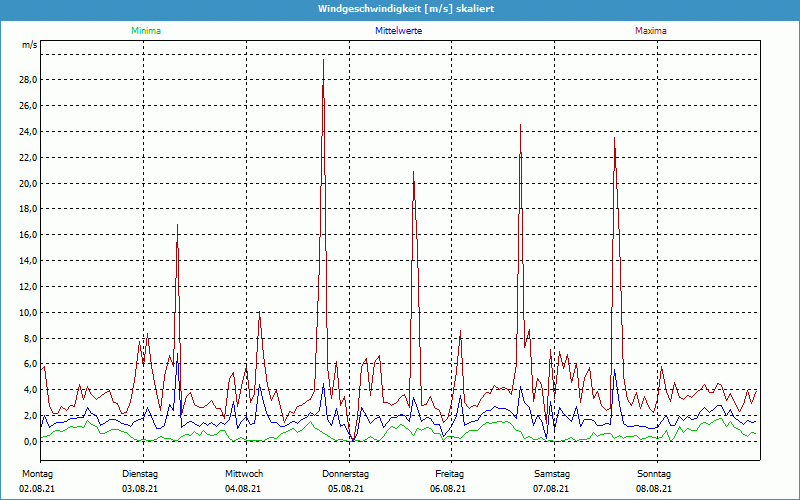The height and width of the screenshot is (500, 800).
Task: Click the 22,0 y-axis value
Action: click(x=30, y=158)
